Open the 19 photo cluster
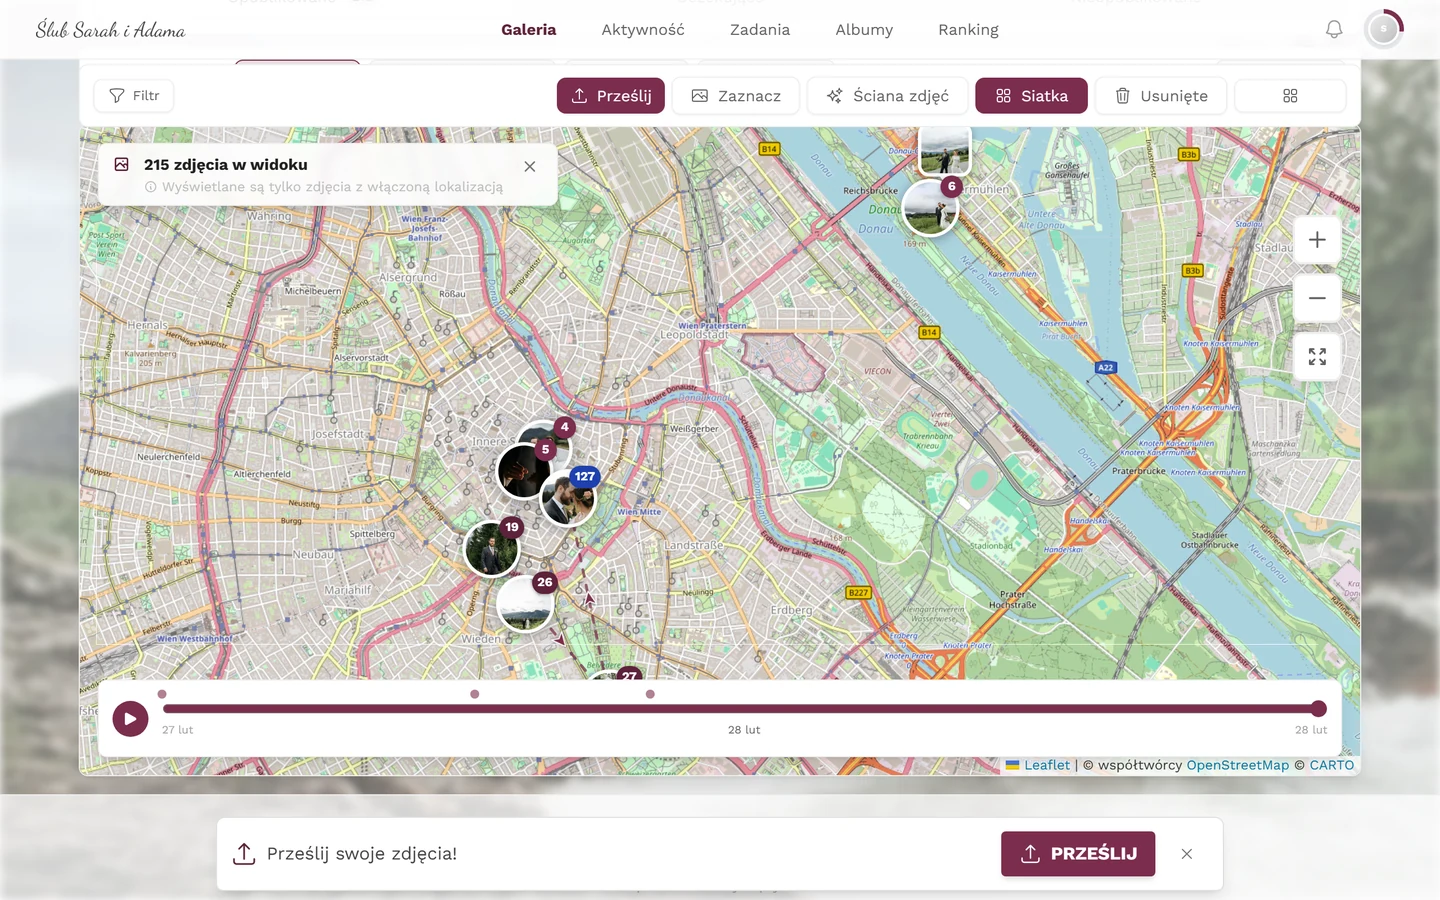 pos(492,549)
